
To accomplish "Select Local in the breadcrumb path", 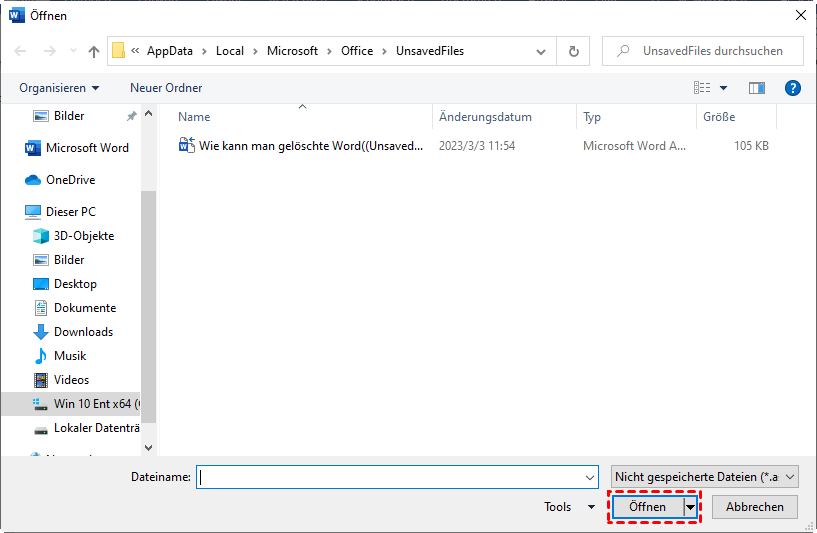I will 230,51.
